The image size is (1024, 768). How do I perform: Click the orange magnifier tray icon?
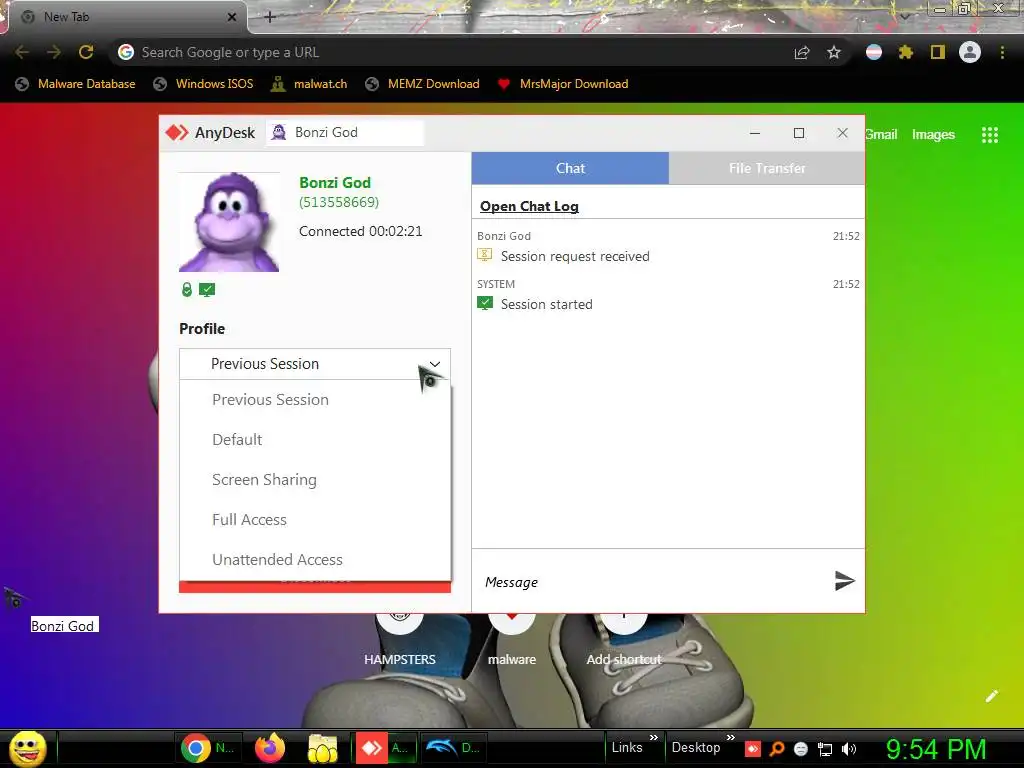click(777, 749)
